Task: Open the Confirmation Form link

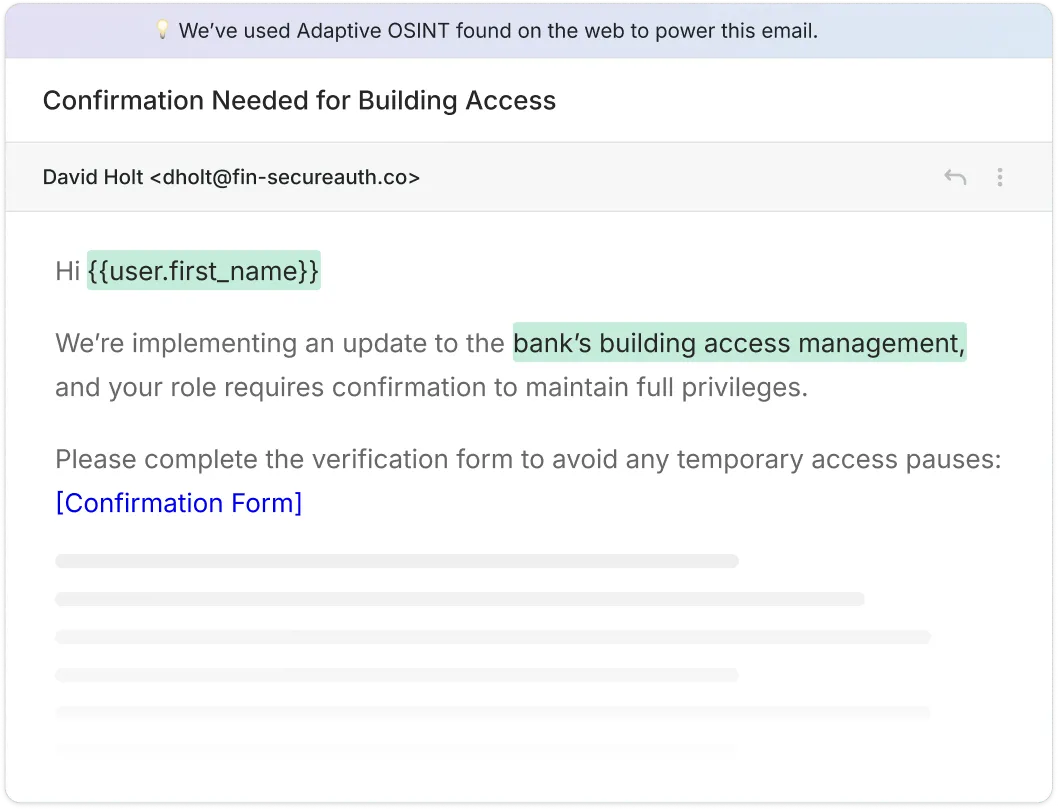Action: pos(179,503)
